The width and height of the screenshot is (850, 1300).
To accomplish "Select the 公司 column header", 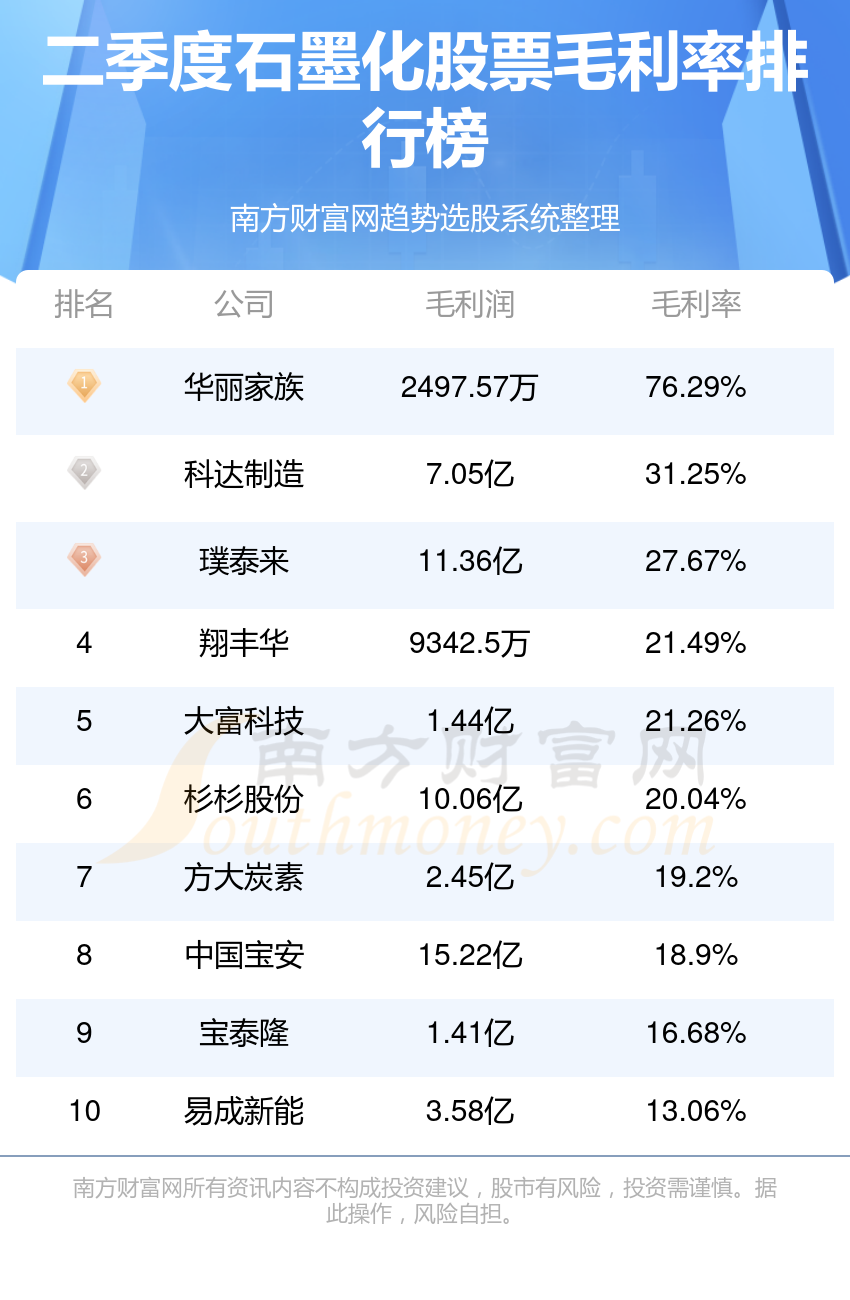I will tap(243, 304).
